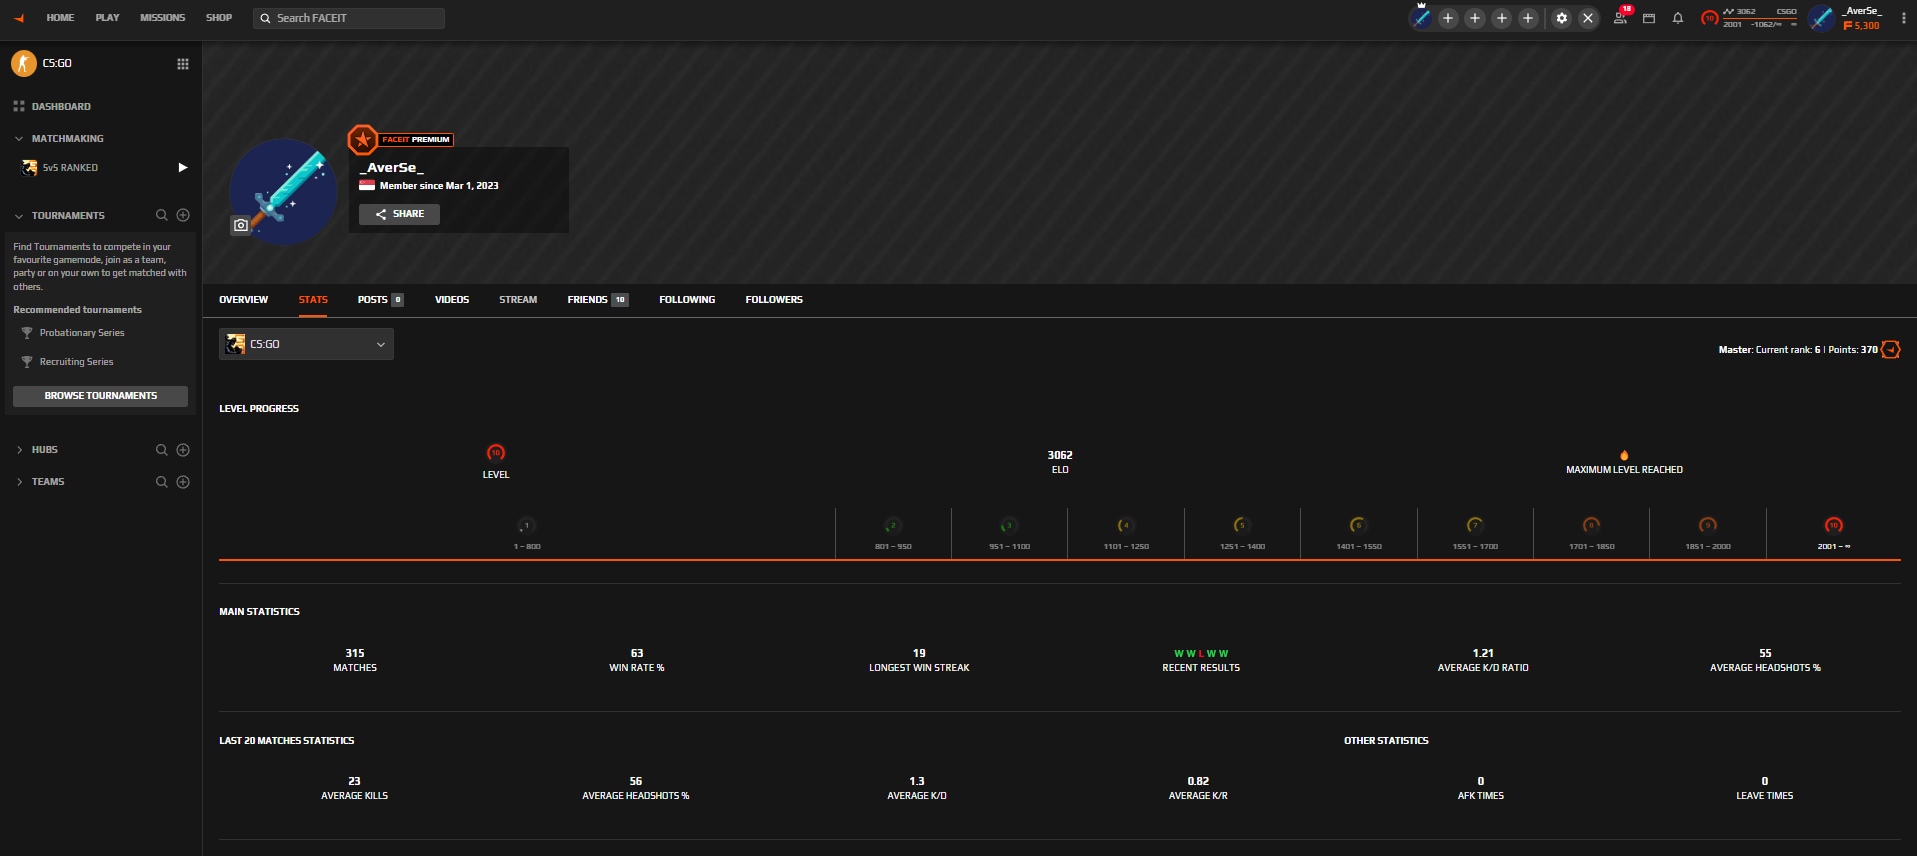
Task: Select the Stats tab
Action: tap(313, 300)
